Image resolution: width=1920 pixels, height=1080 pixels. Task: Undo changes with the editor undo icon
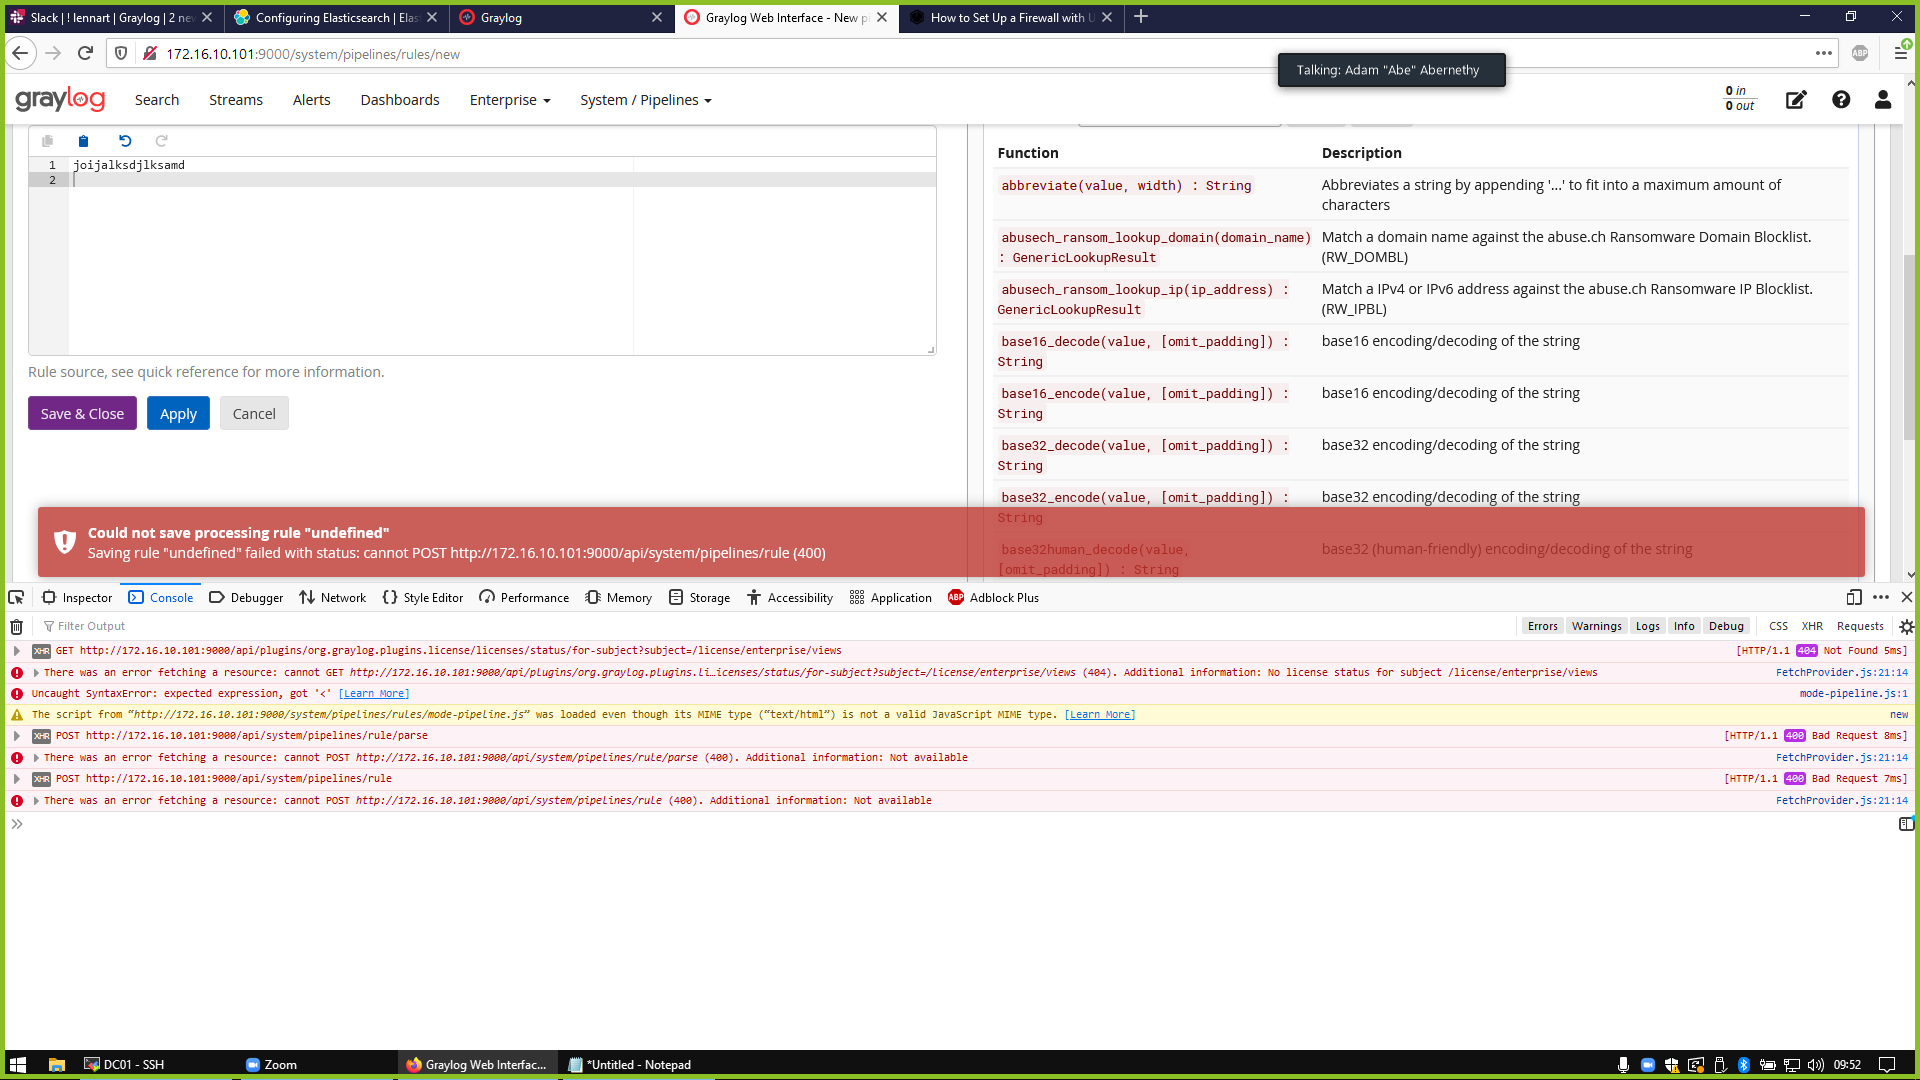[124, 141]
